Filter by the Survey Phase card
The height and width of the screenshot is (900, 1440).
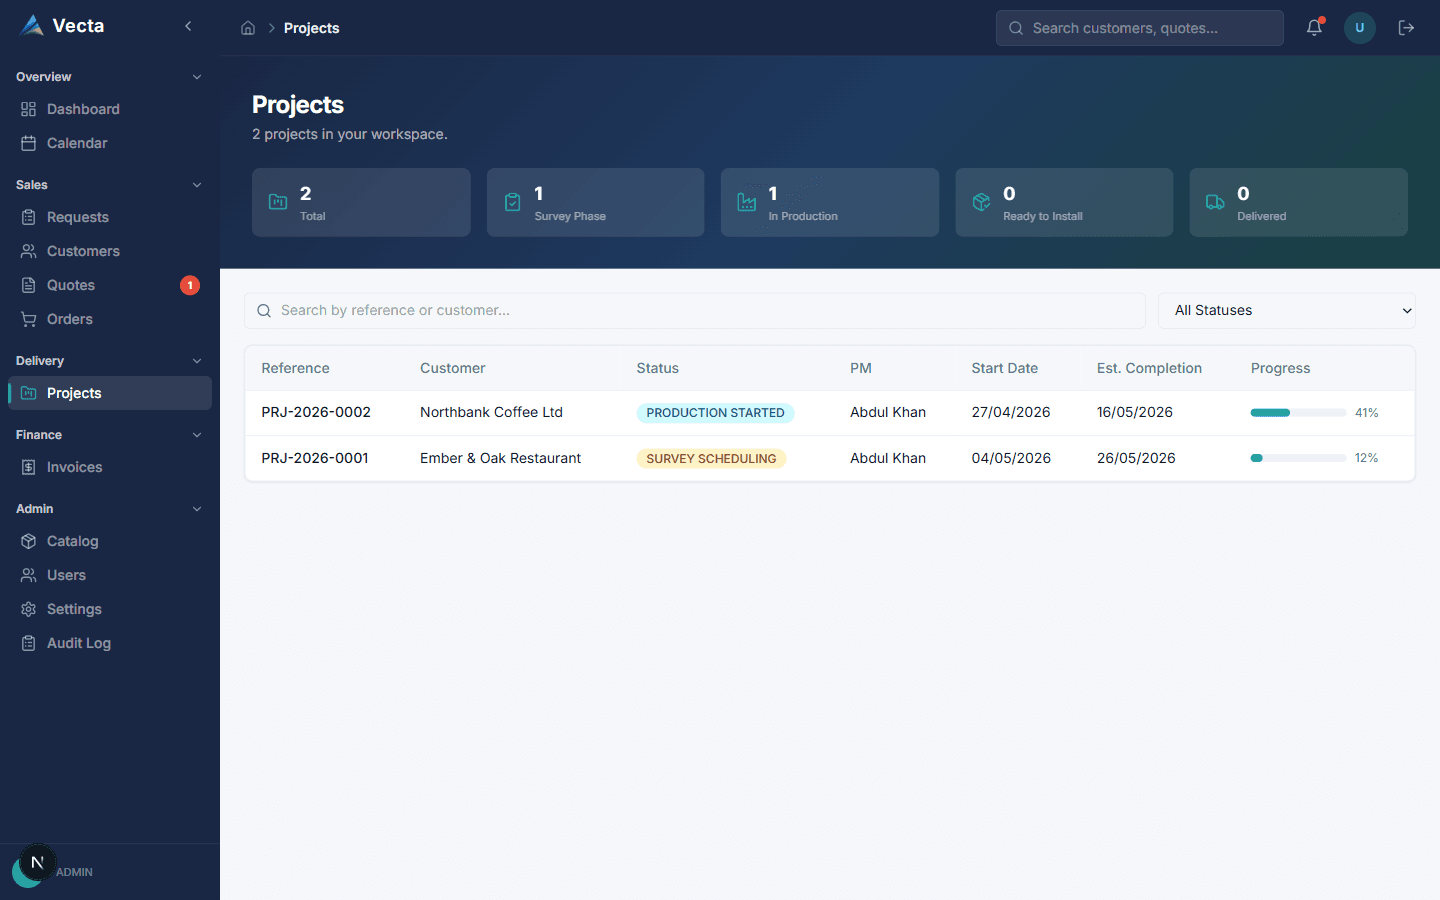pos(595,202)
